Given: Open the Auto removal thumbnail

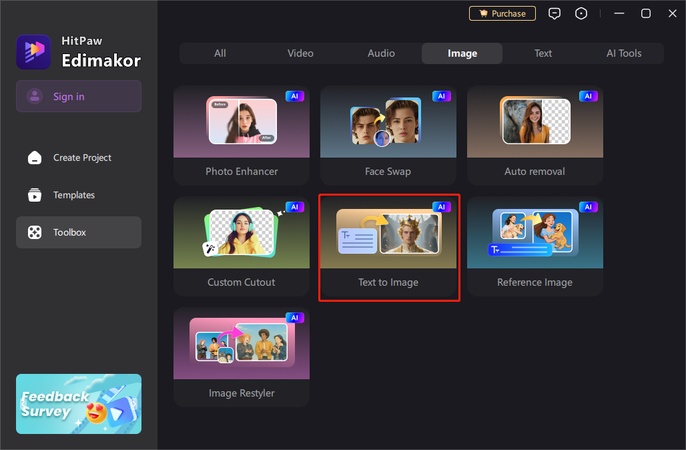Looking at the screenshot, I should click(x=535, y=122).
